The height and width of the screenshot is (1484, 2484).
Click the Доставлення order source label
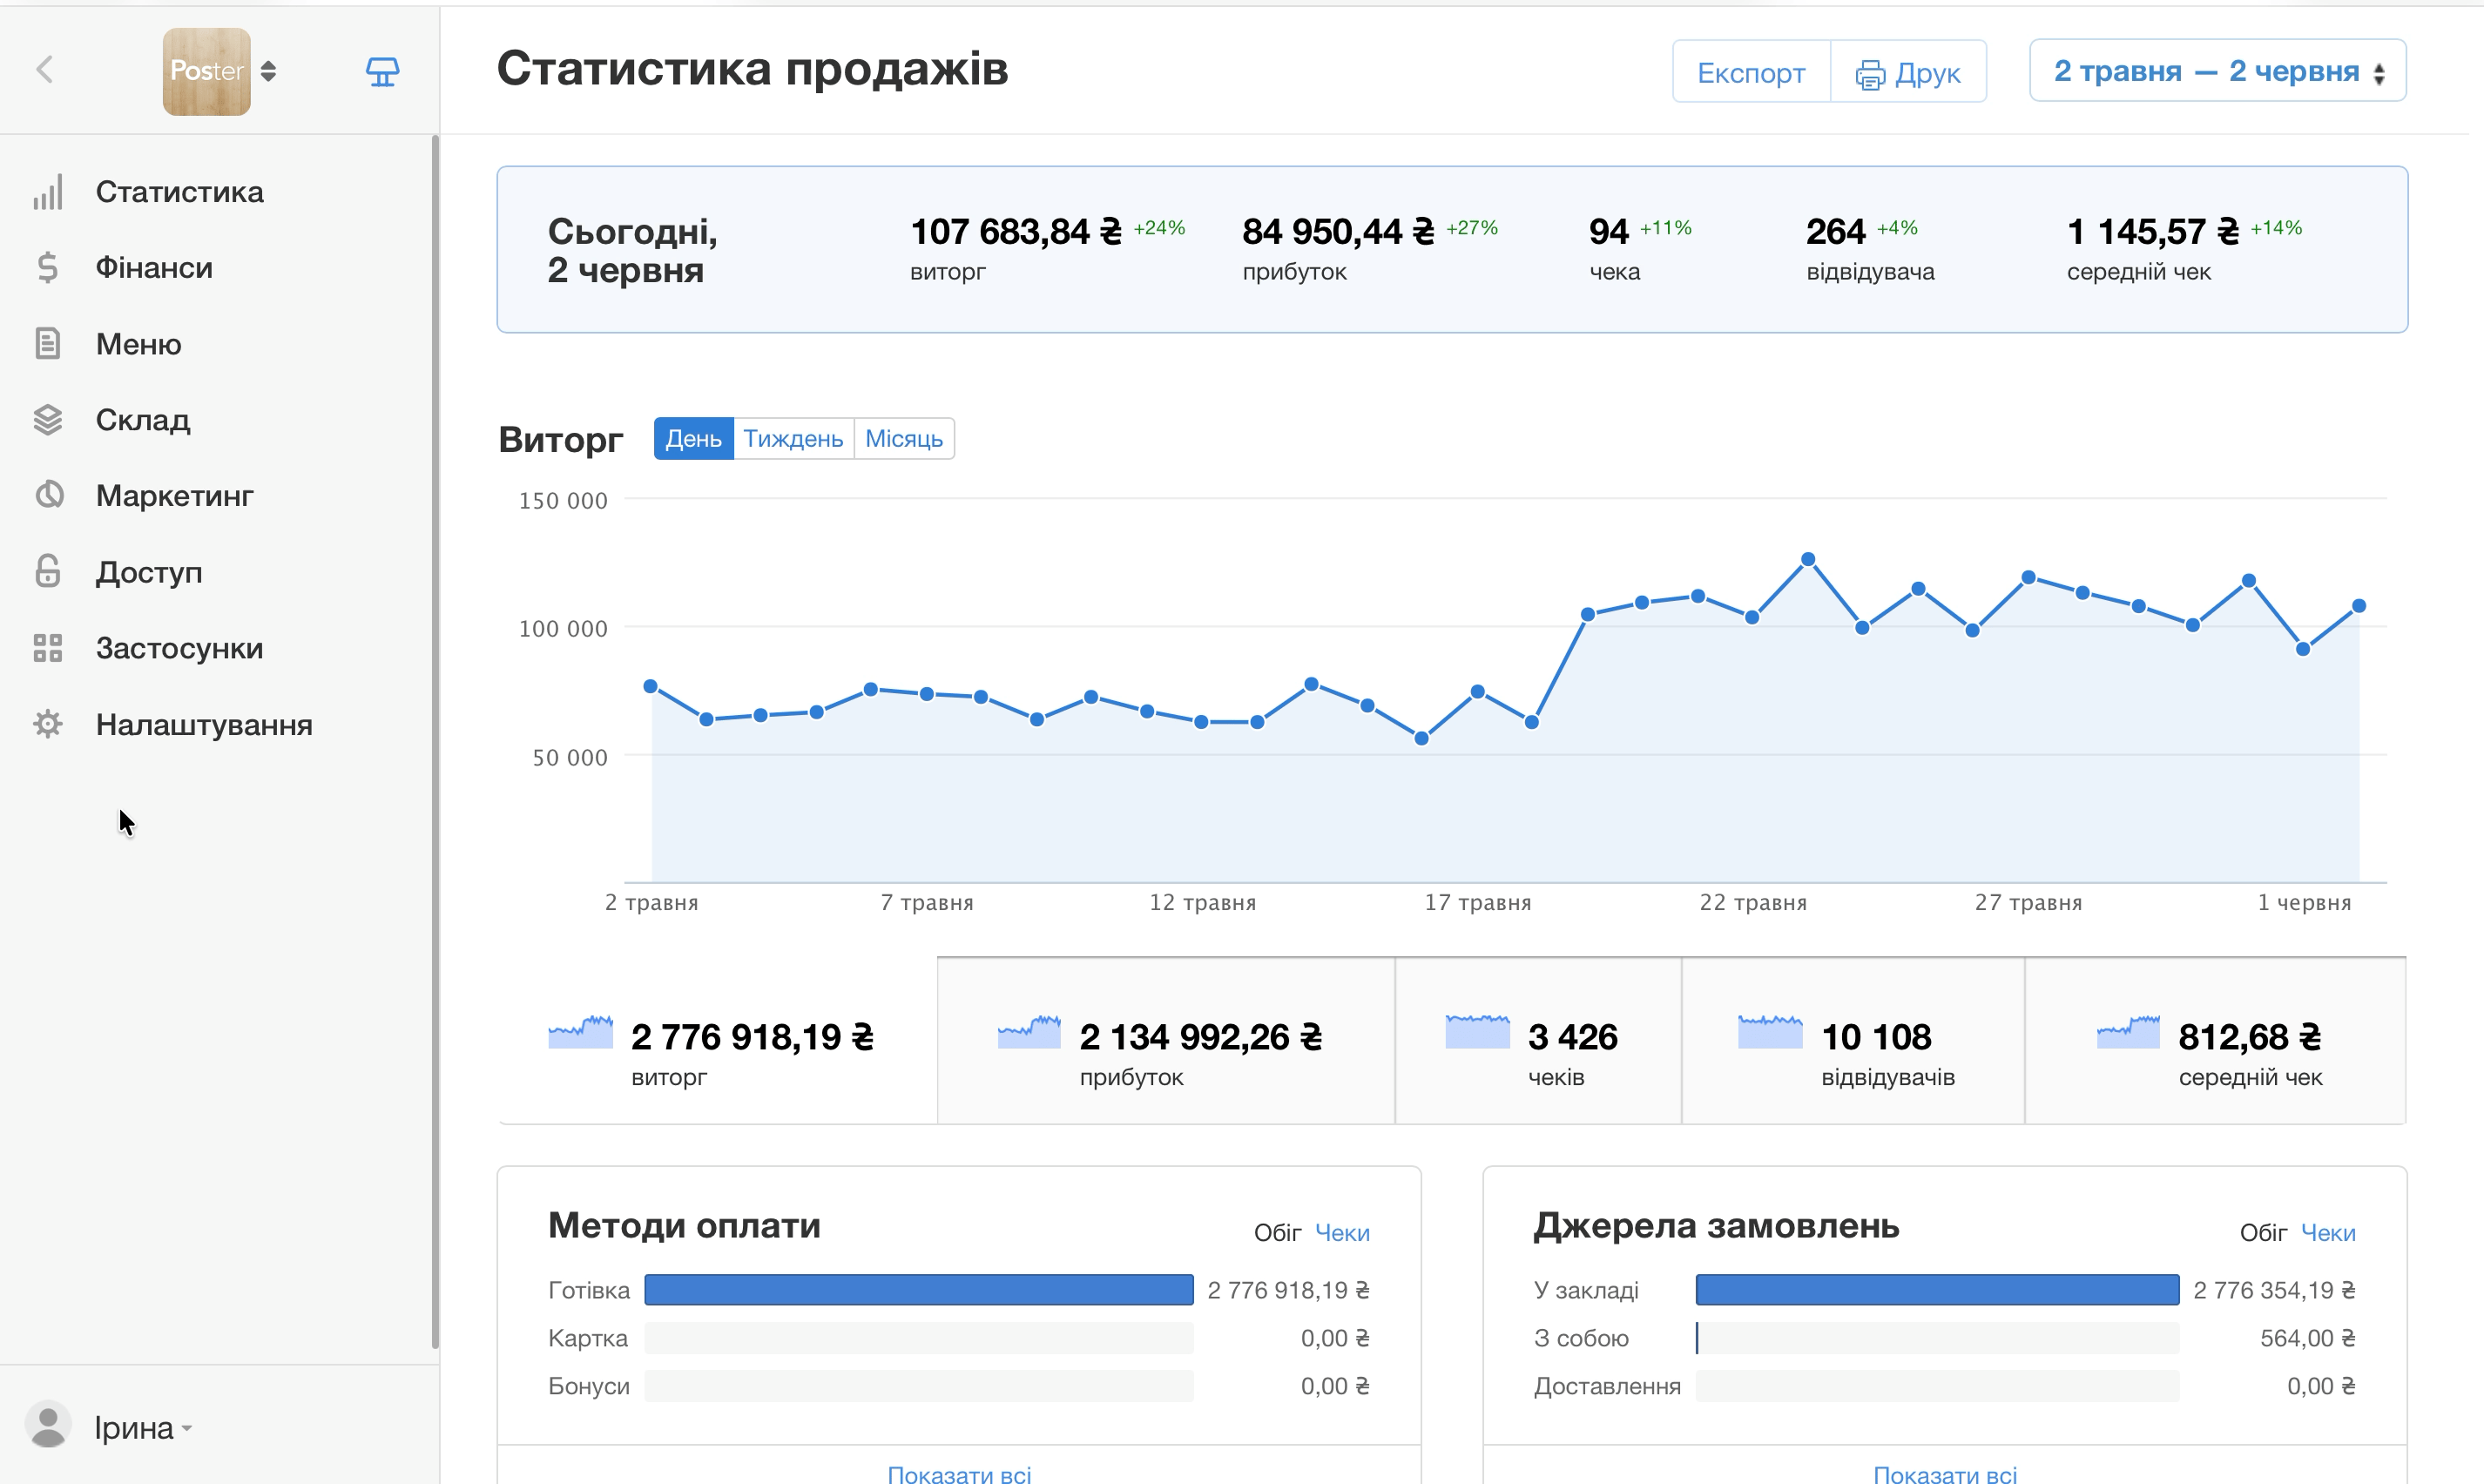click(1607, 1386)
